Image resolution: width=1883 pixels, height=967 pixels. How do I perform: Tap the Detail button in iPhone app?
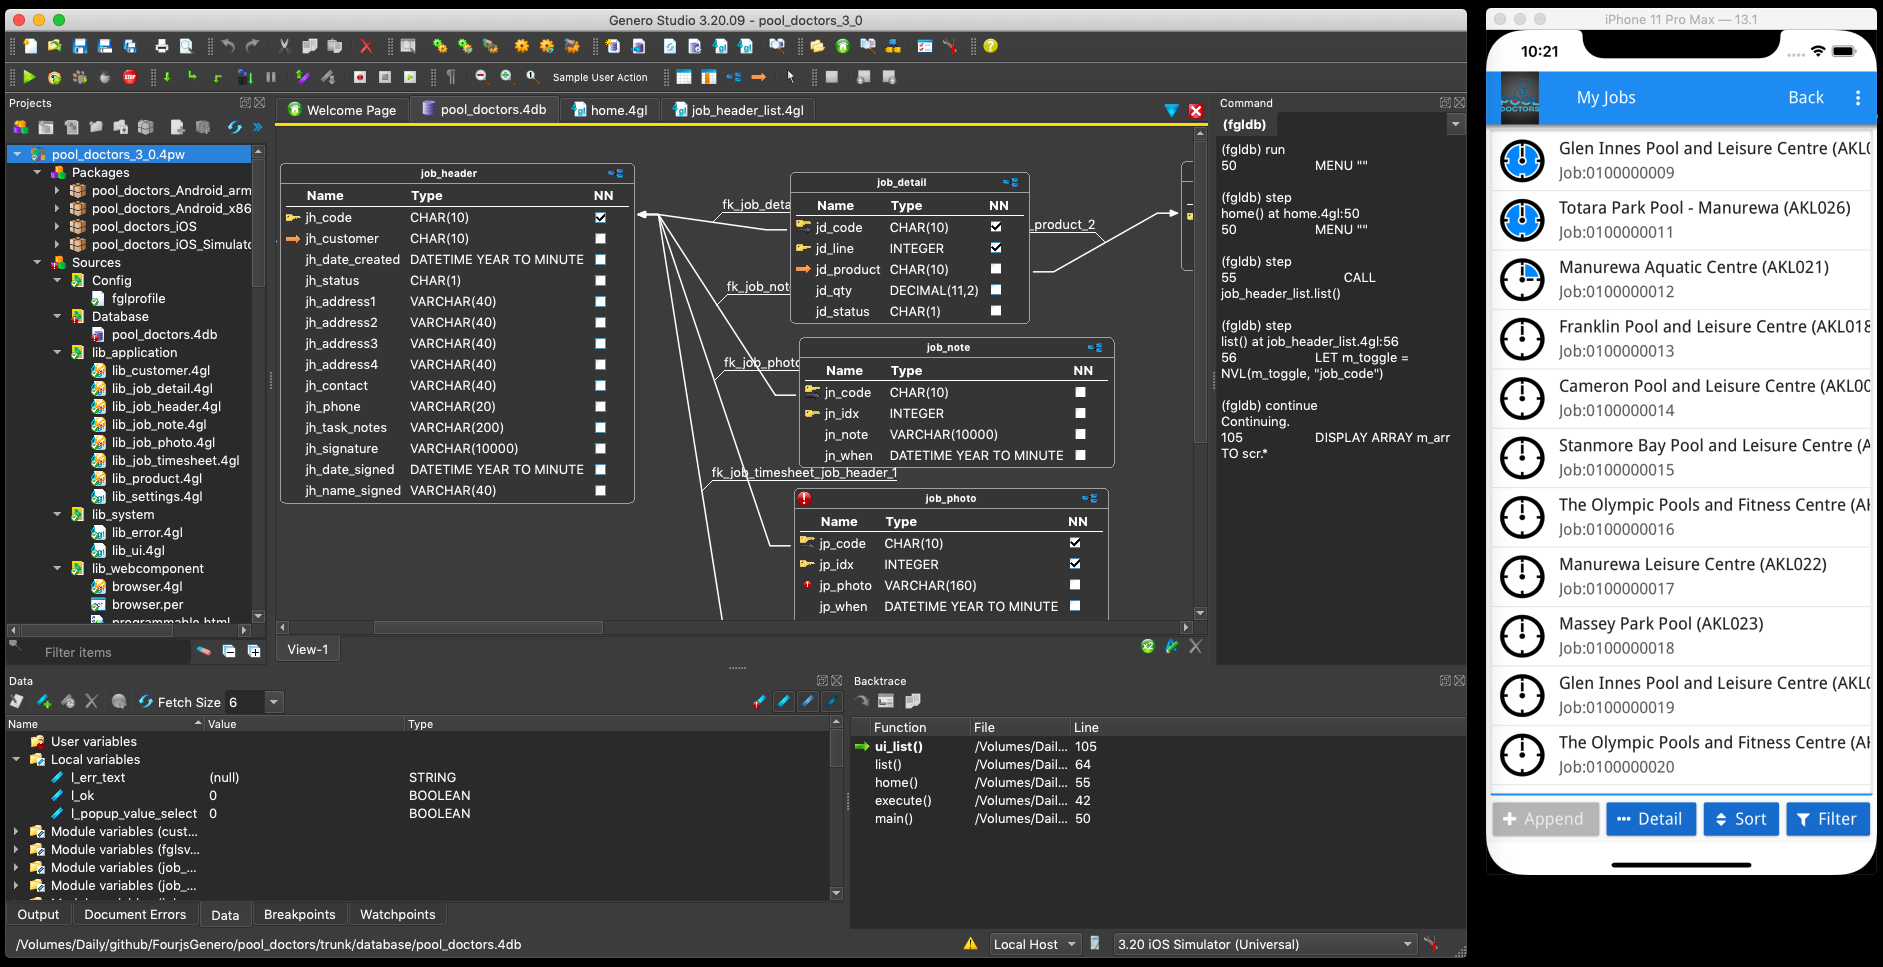tap(1650, 819)
